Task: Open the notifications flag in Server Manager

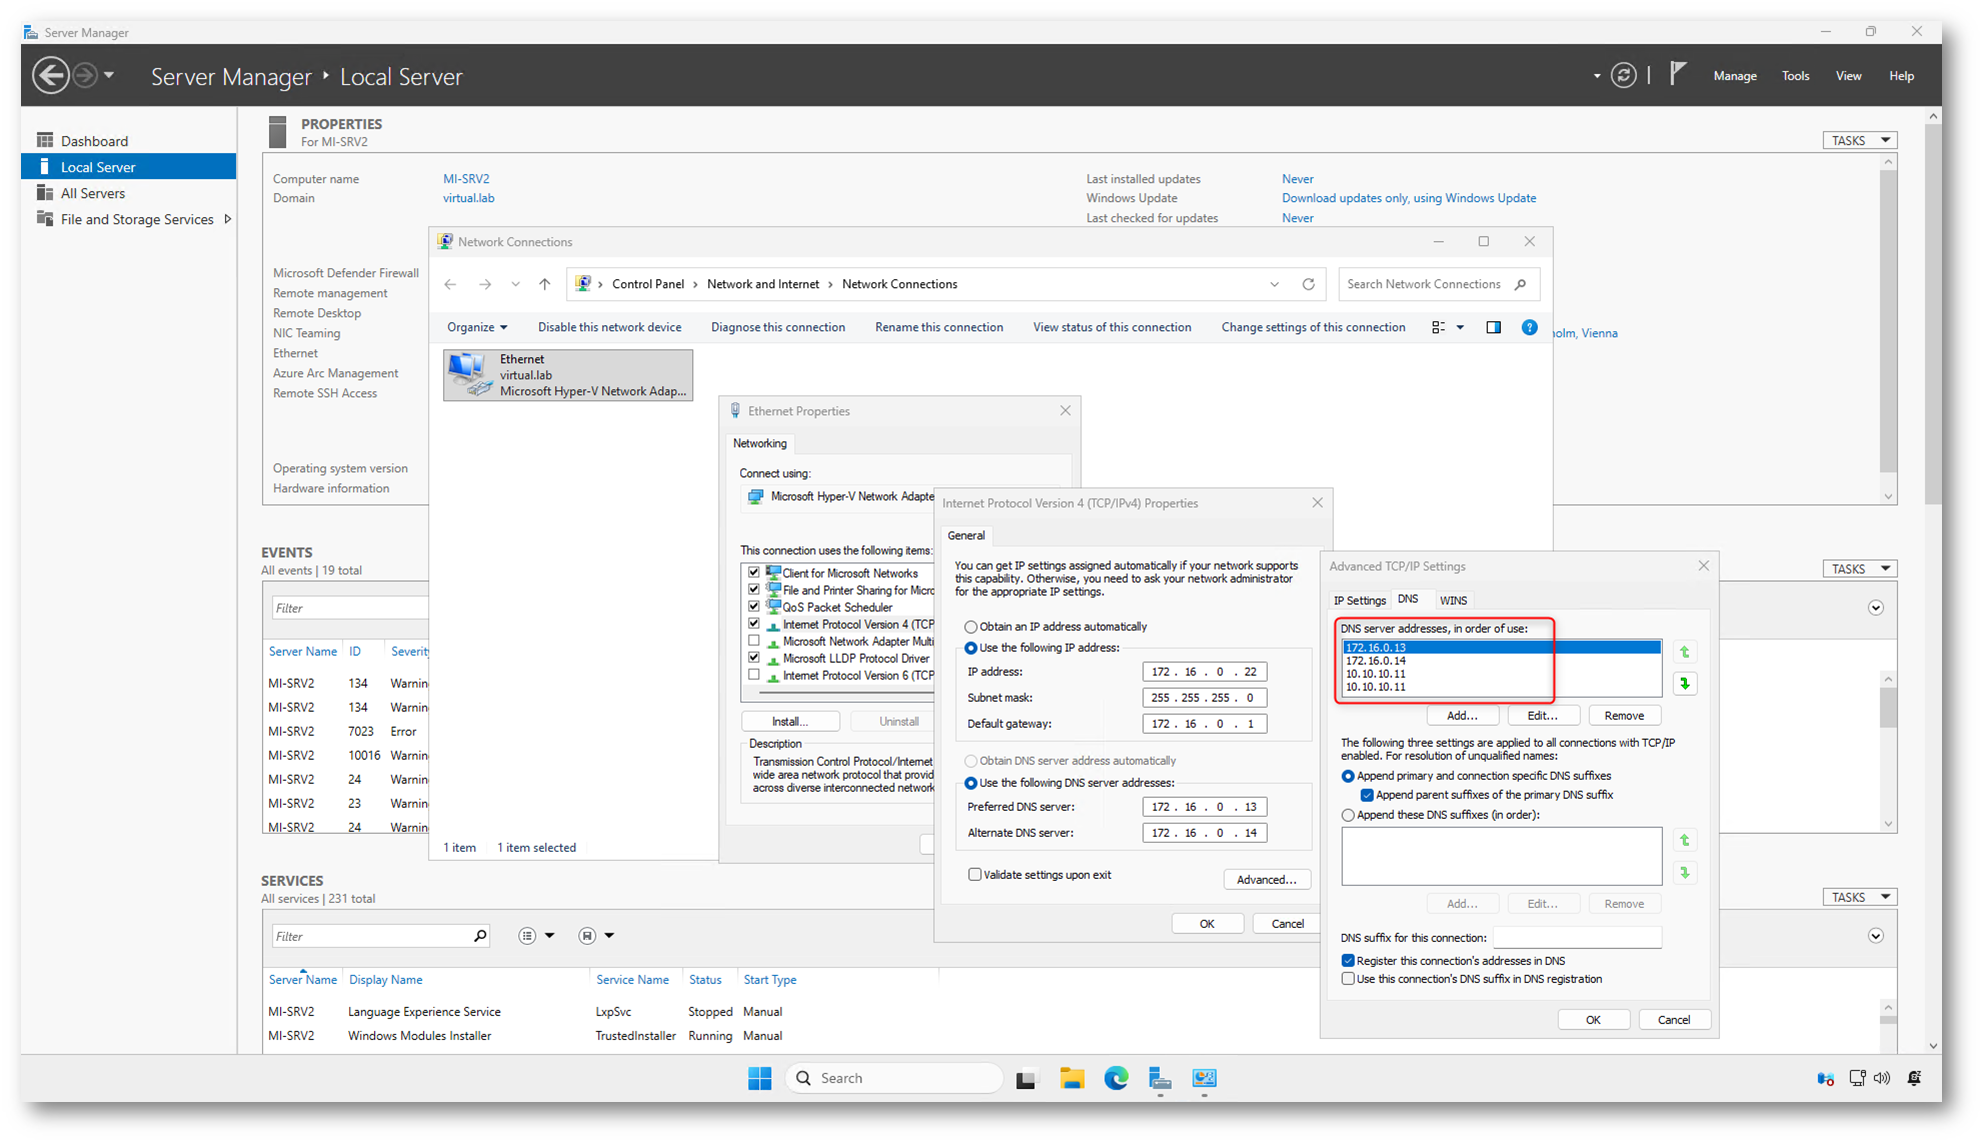Action: [x=1678, y=75]
